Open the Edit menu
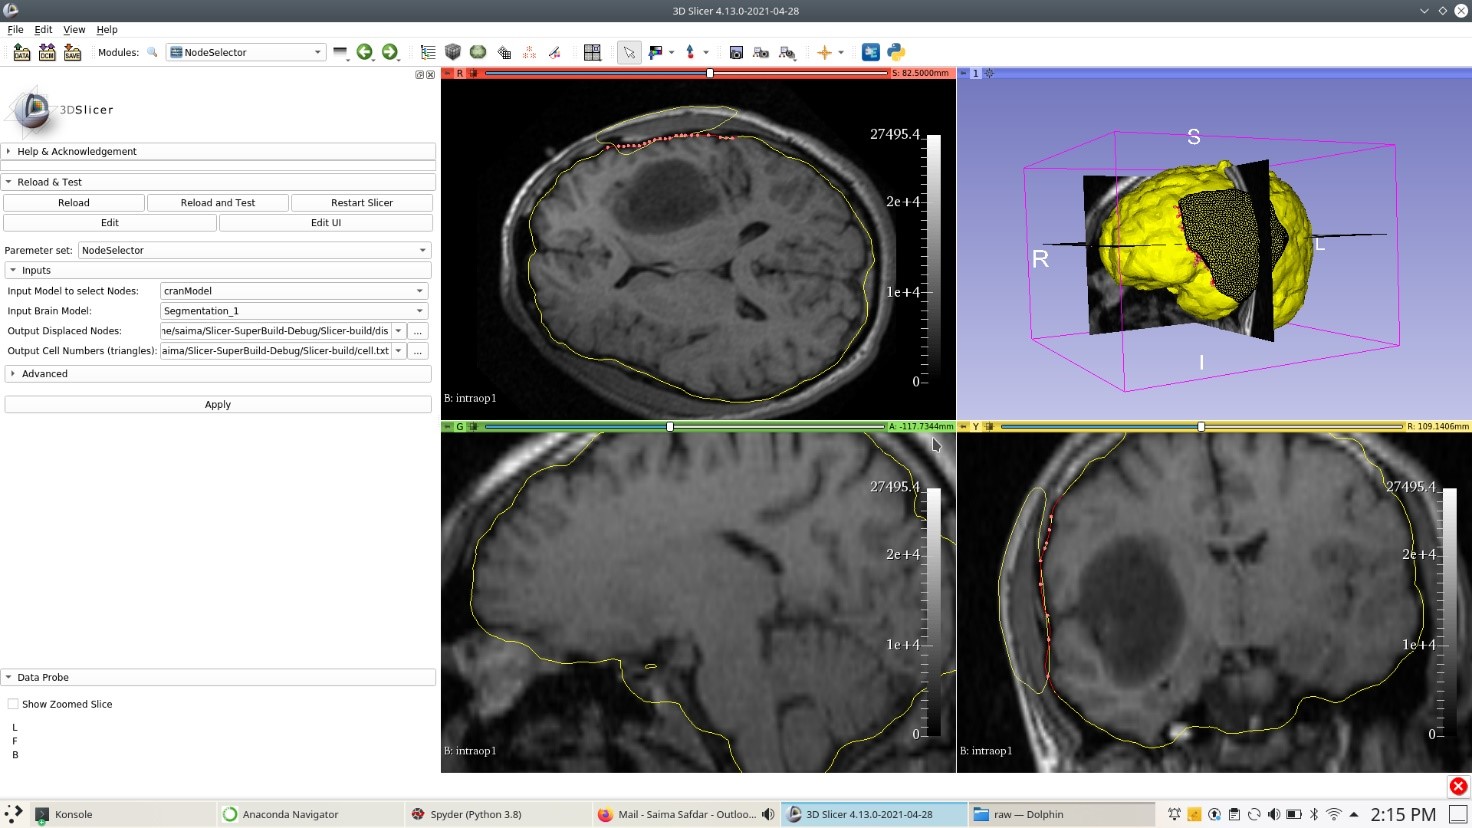Viewport: 1472px width, 828px height. point(43,30)
